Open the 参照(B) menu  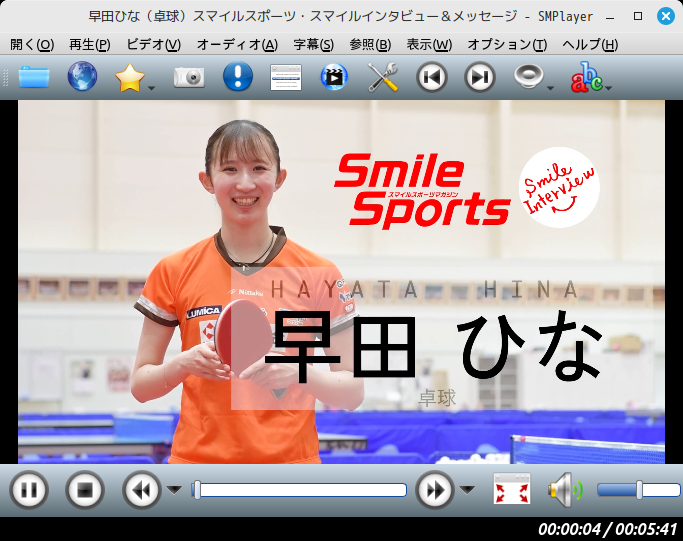click(x=370, y=44)
